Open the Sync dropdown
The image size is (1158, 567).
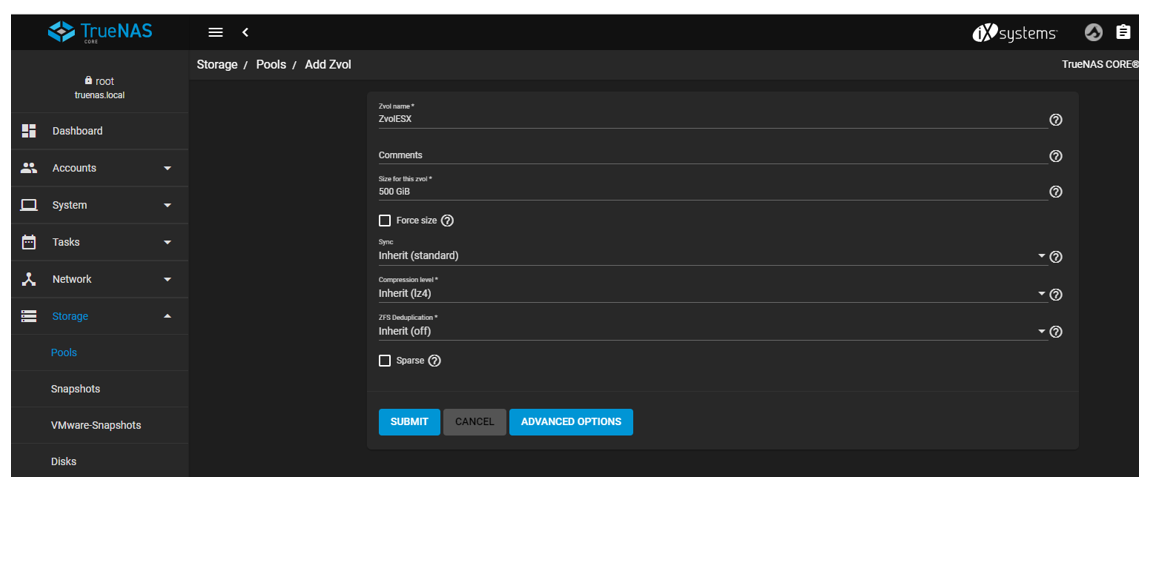713,255
